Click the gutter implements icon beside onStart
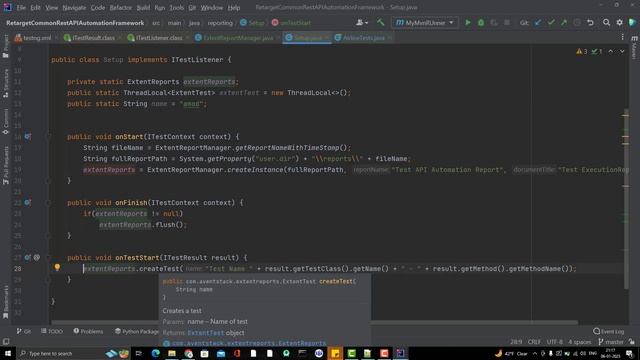640x360 pixels. pos(27,136)
